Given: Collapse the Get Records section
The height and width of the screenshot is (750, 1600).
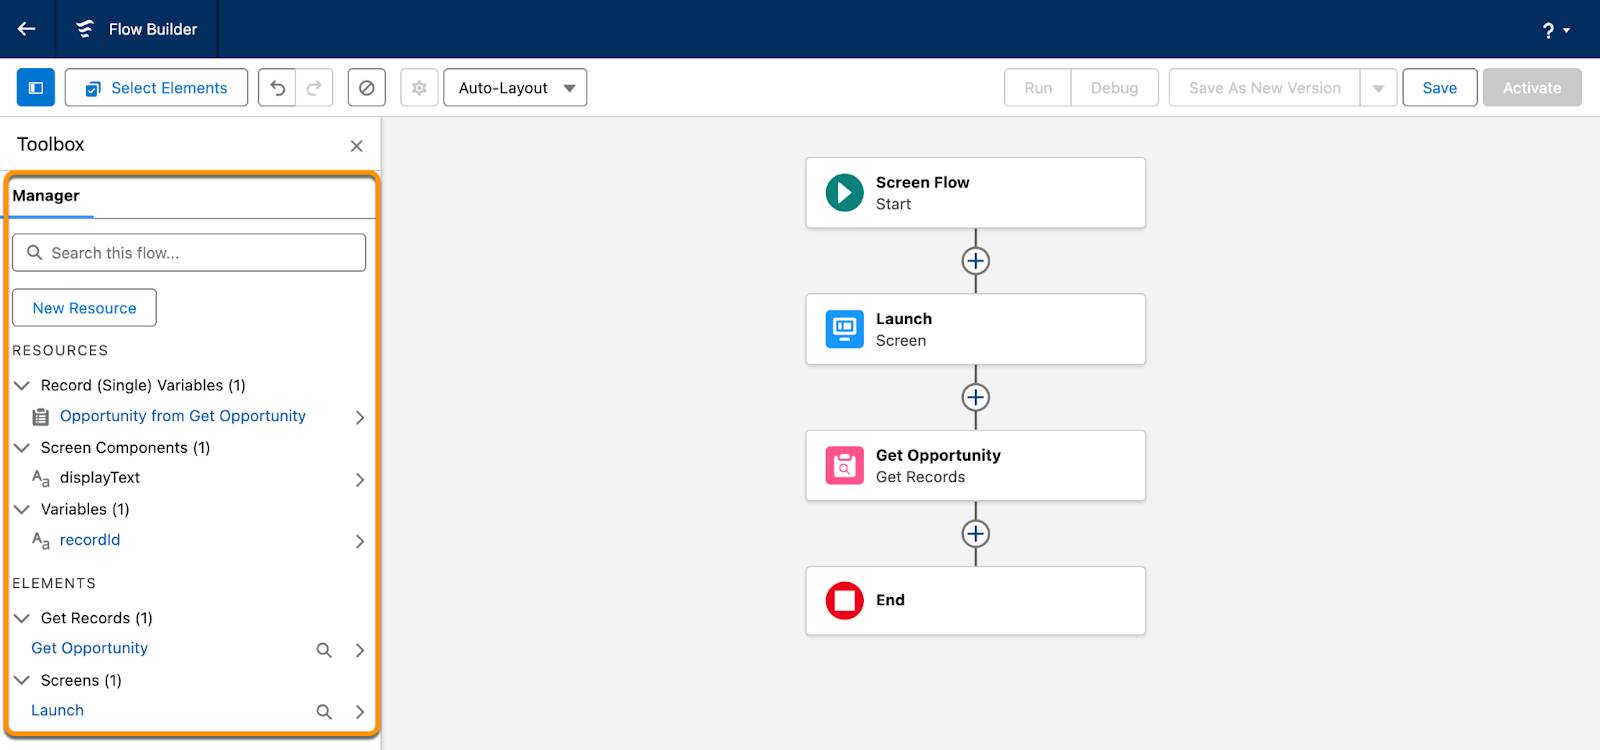Looking at the screenshot, I should pyautogui.click(x=22, y=618).
